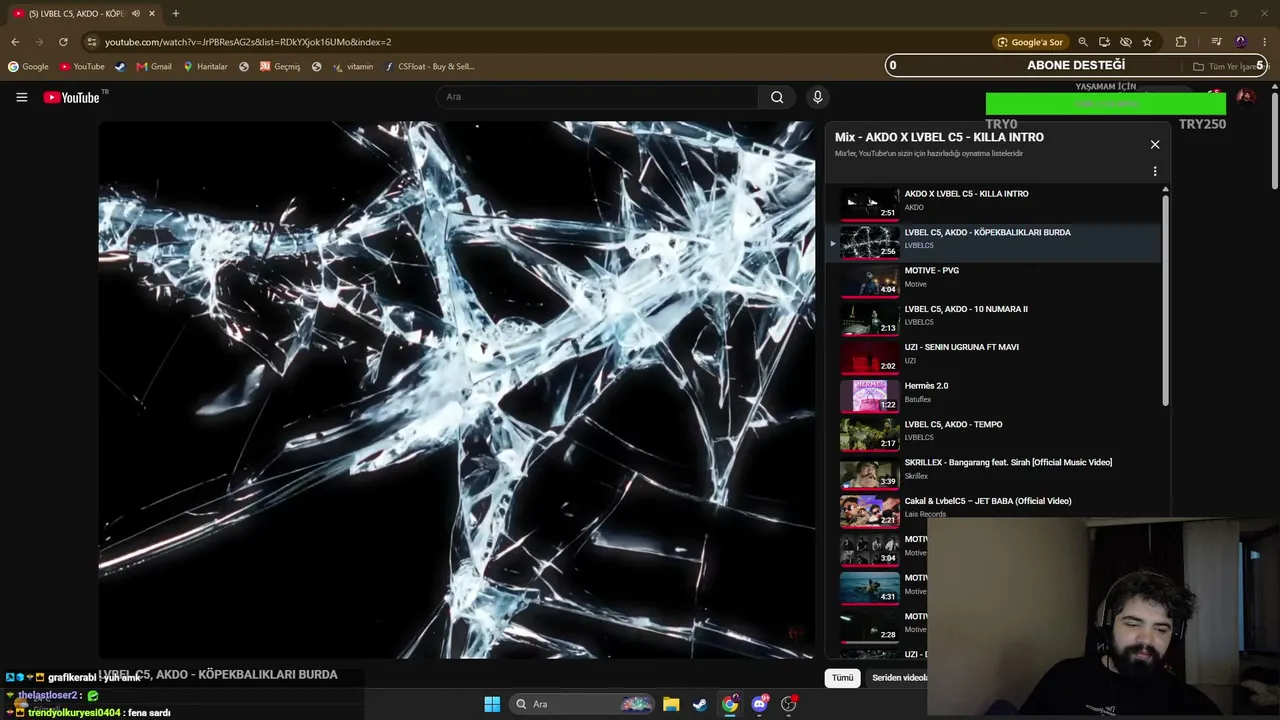The image size is (1280, 720).
Task: Open the site information icon in the address bar
Action: click(92, 42)
